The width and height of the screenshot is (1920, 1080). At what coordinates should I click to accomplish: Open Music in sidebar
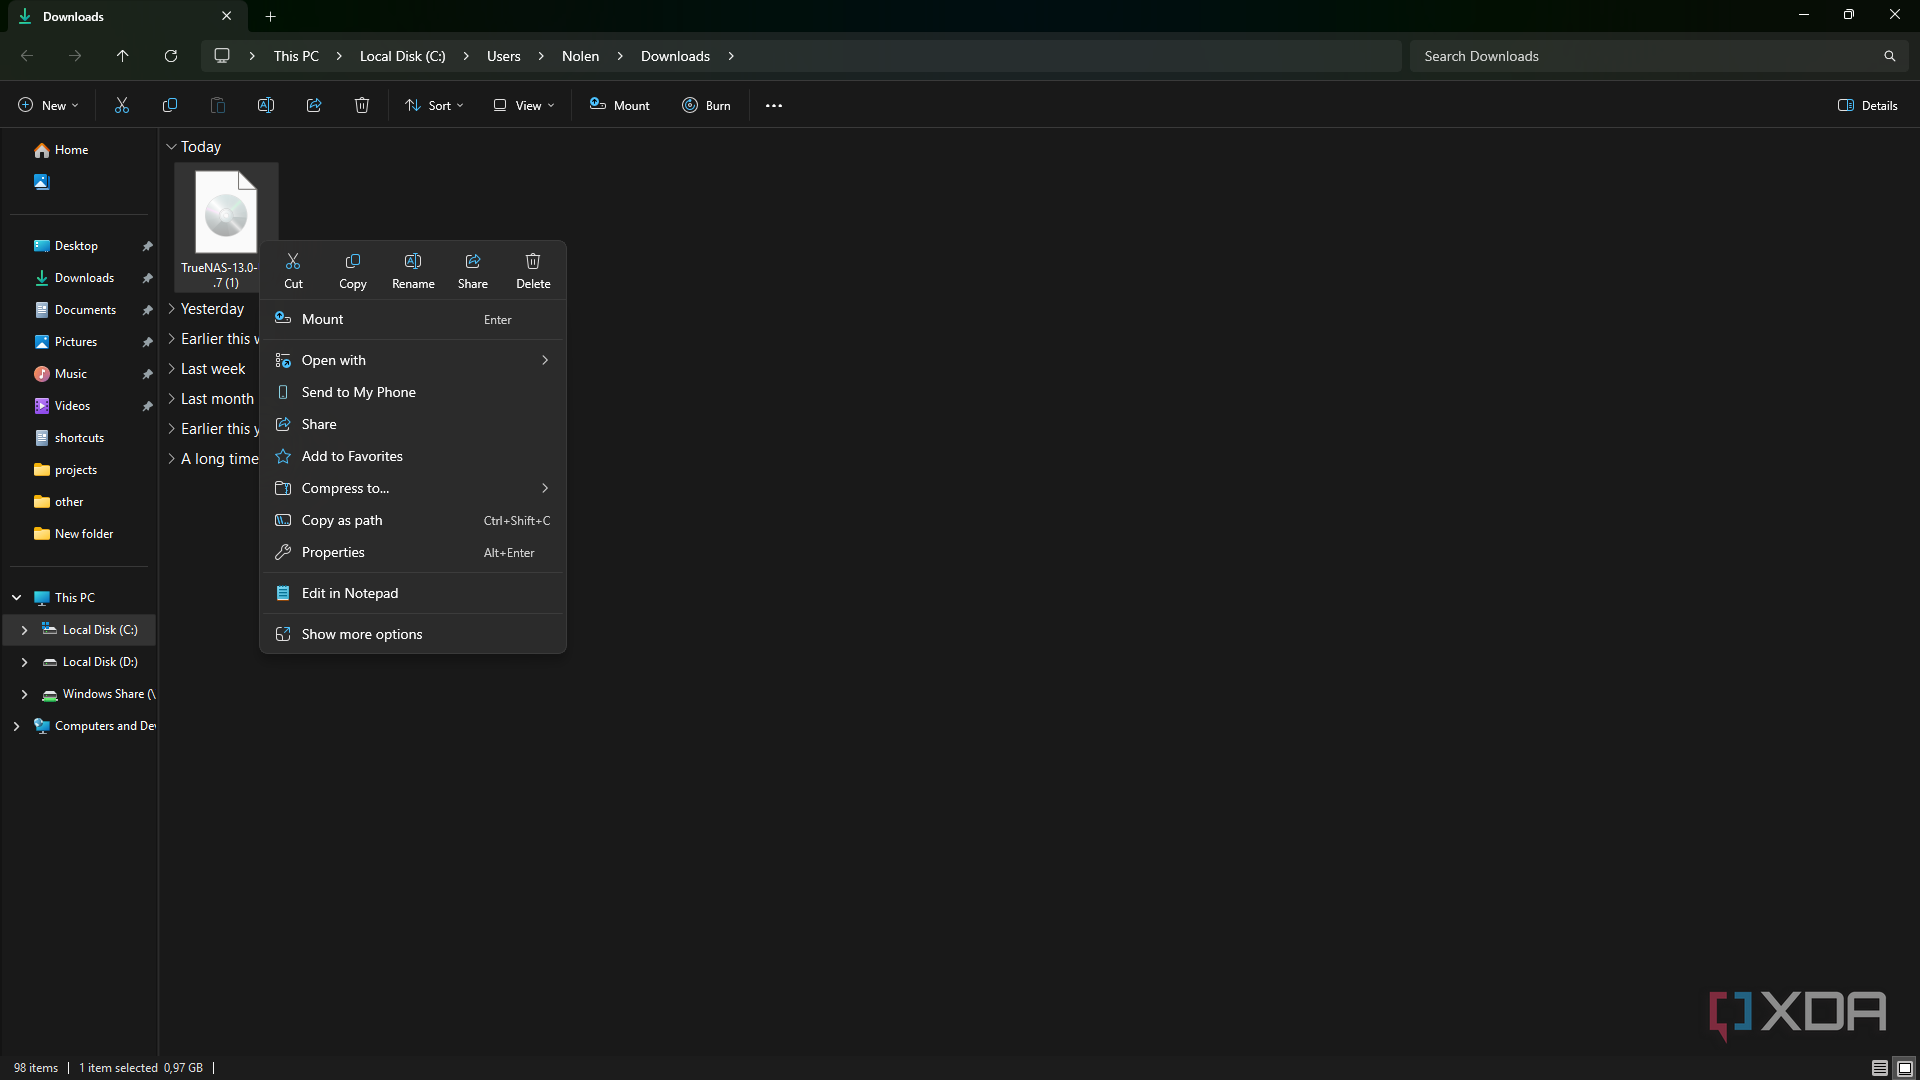coord(78,374)
